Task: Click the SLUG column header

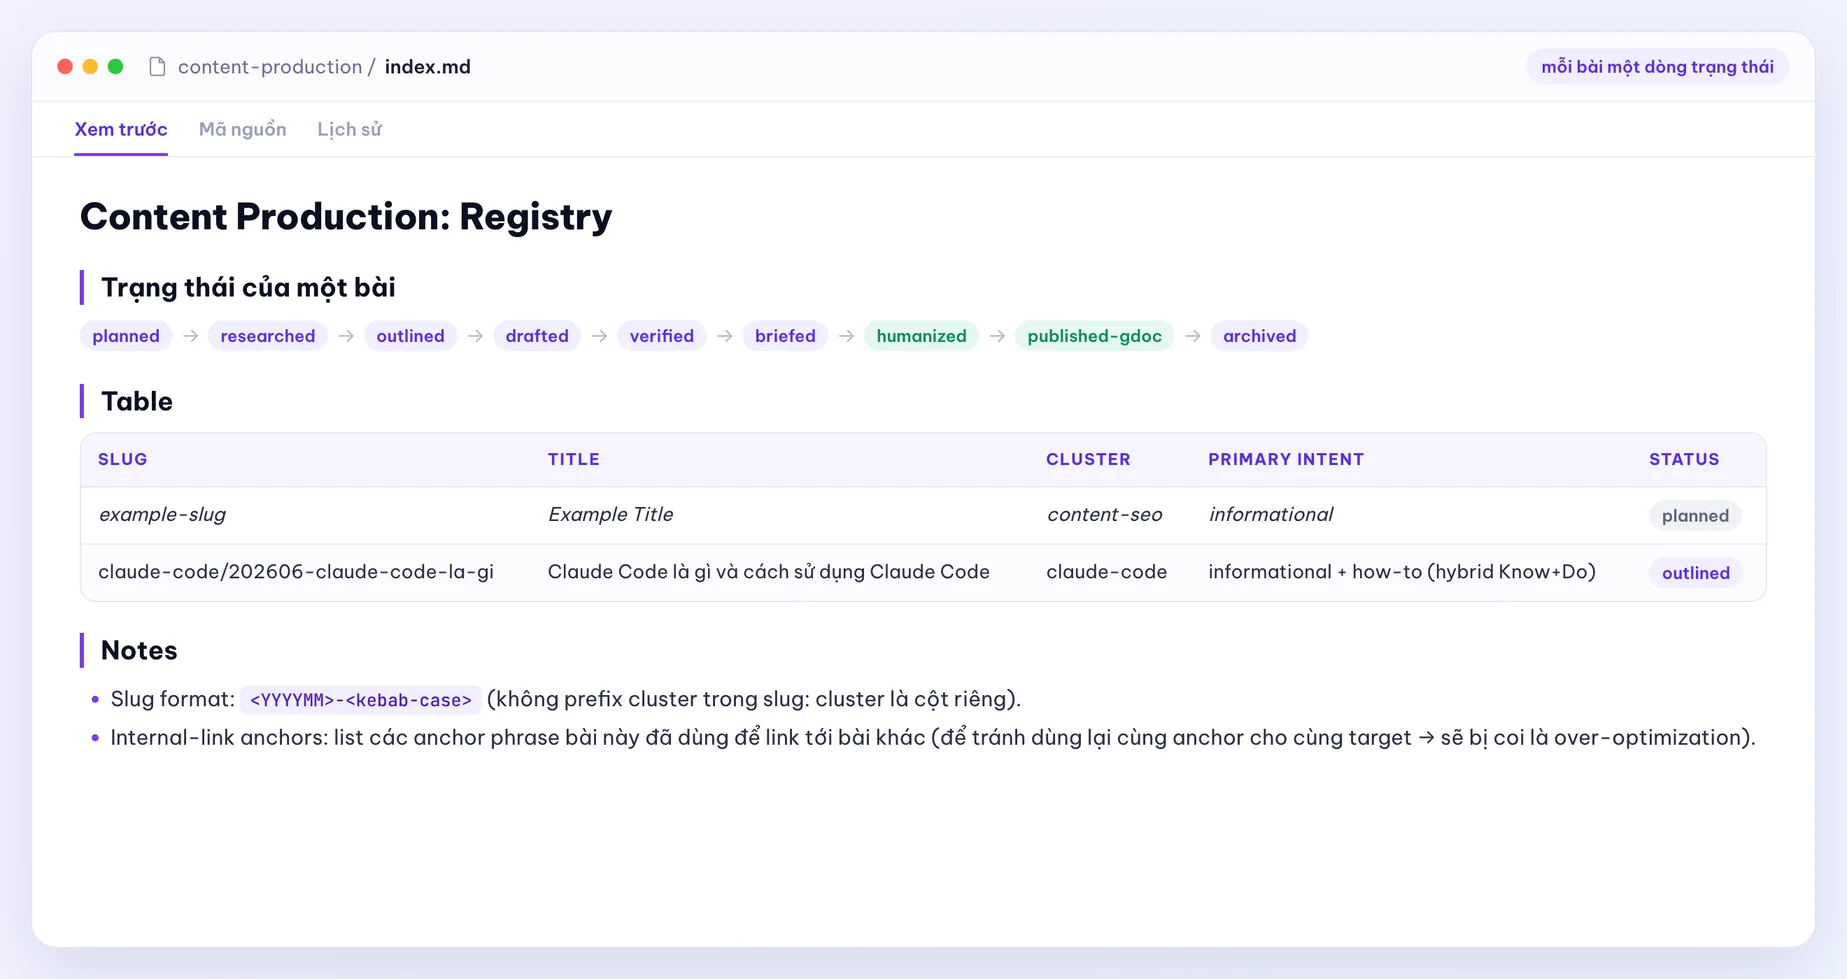Action: tap(123, 460)
